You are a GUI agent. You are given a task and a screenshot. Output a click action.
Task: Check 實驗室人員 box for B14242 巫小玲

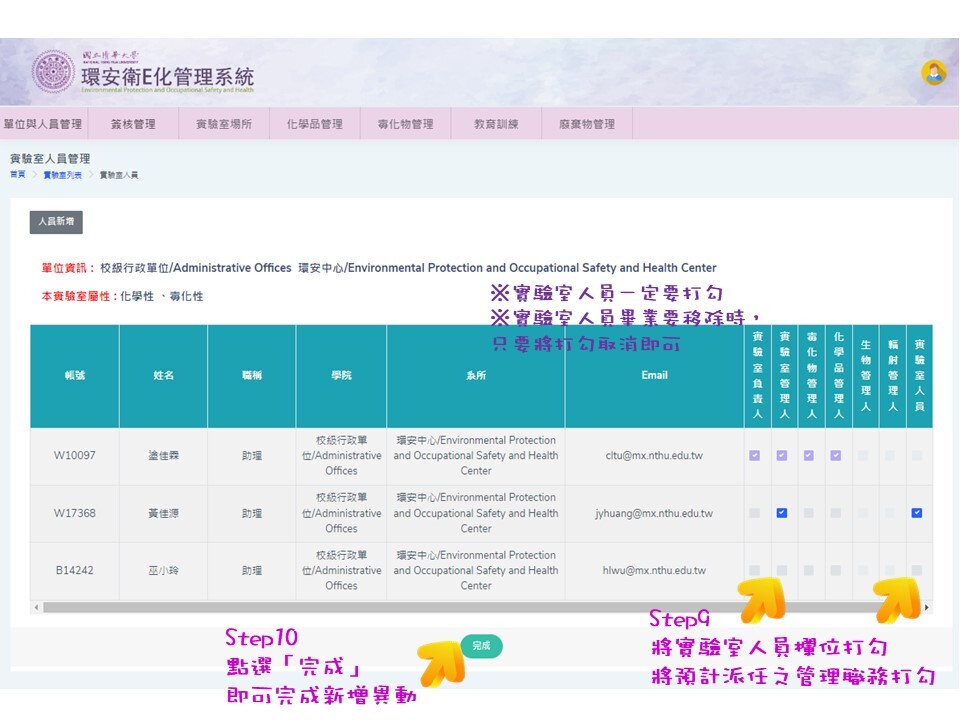pyautogui.click(x=917, y=571)
